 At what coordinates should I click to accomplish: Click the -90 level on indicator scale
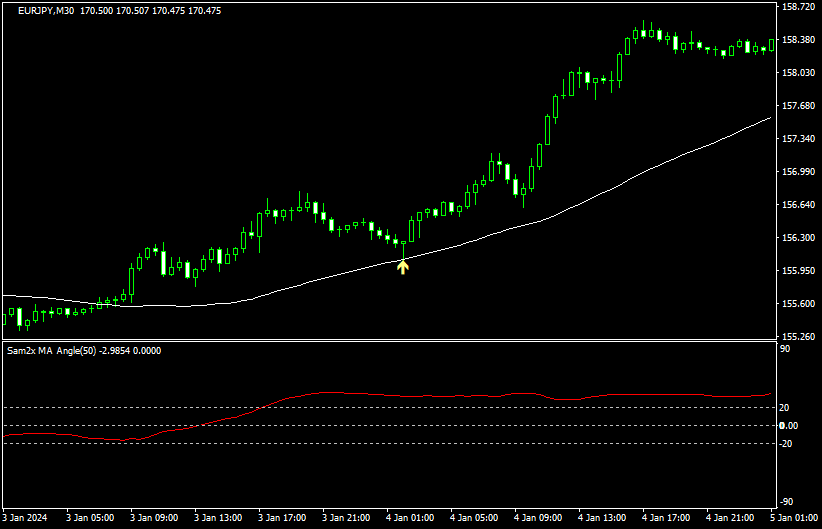pyautogui.click(x=787, y=502)
